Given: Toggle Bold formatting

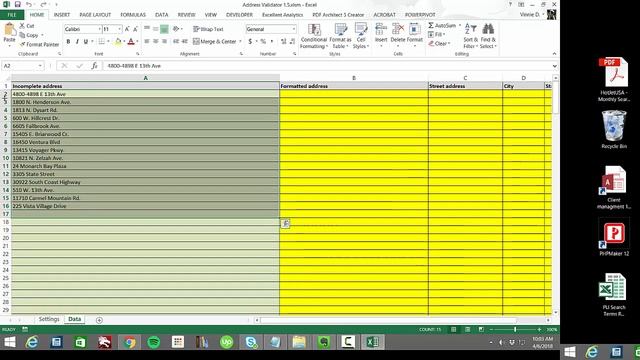Looking at the screenshot, I should 68,41.
